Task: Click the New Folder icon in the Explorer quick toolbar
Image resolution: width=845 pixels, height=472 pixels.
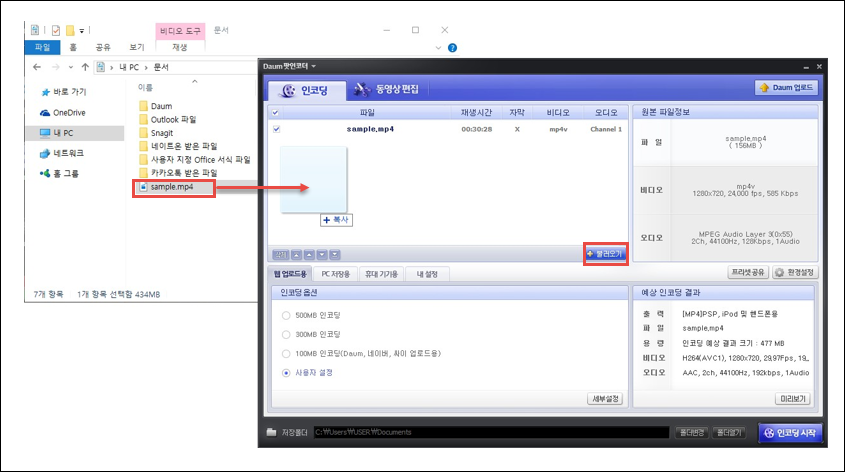Action: [70, 30]
